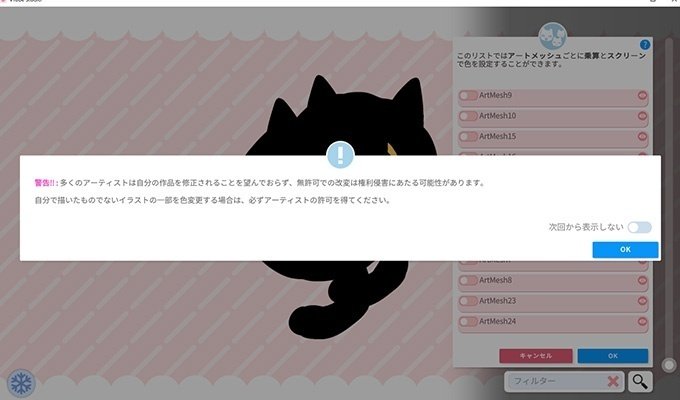Screen dimensions: 680x400
Task: Select the ArtMesh8 list row
Action: (553, 281)
